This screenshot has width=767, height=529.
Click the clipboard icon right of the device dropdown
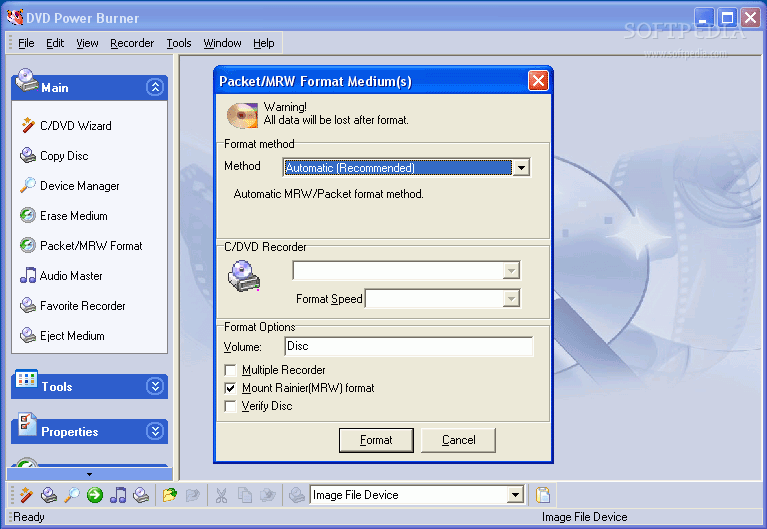[x=543, y=495]
